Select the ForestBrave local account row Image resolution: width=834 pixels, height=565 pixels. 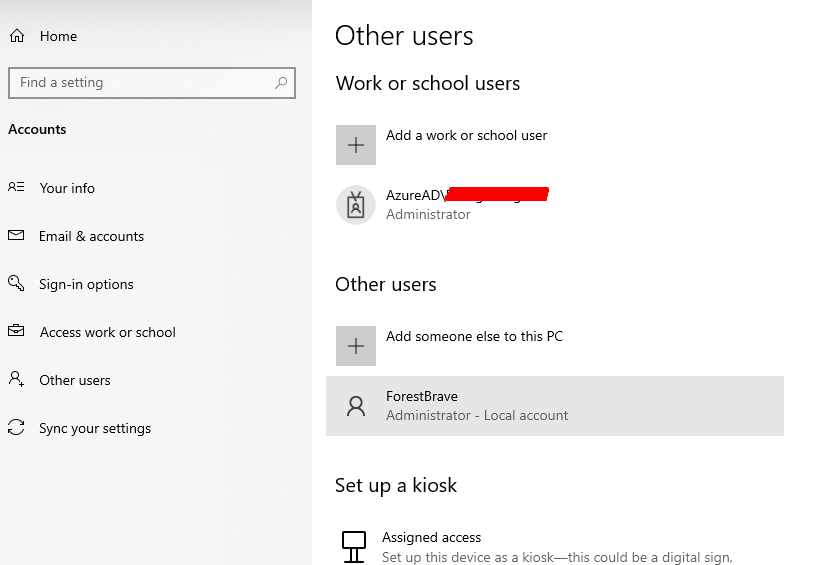pyautogui.click(x=555, y=406)
